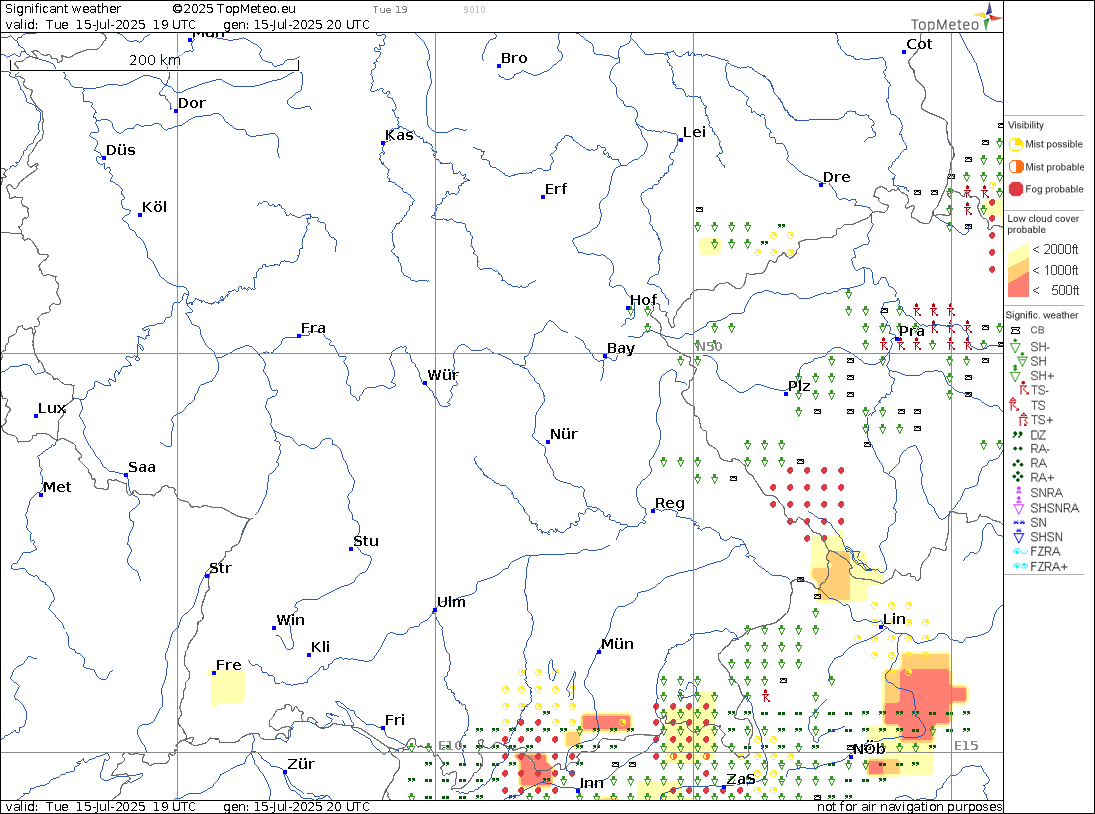Screen dimensions: 1095x814
Task: Select the RA- light rain legend symbol
Action: tap(1017, 449)
